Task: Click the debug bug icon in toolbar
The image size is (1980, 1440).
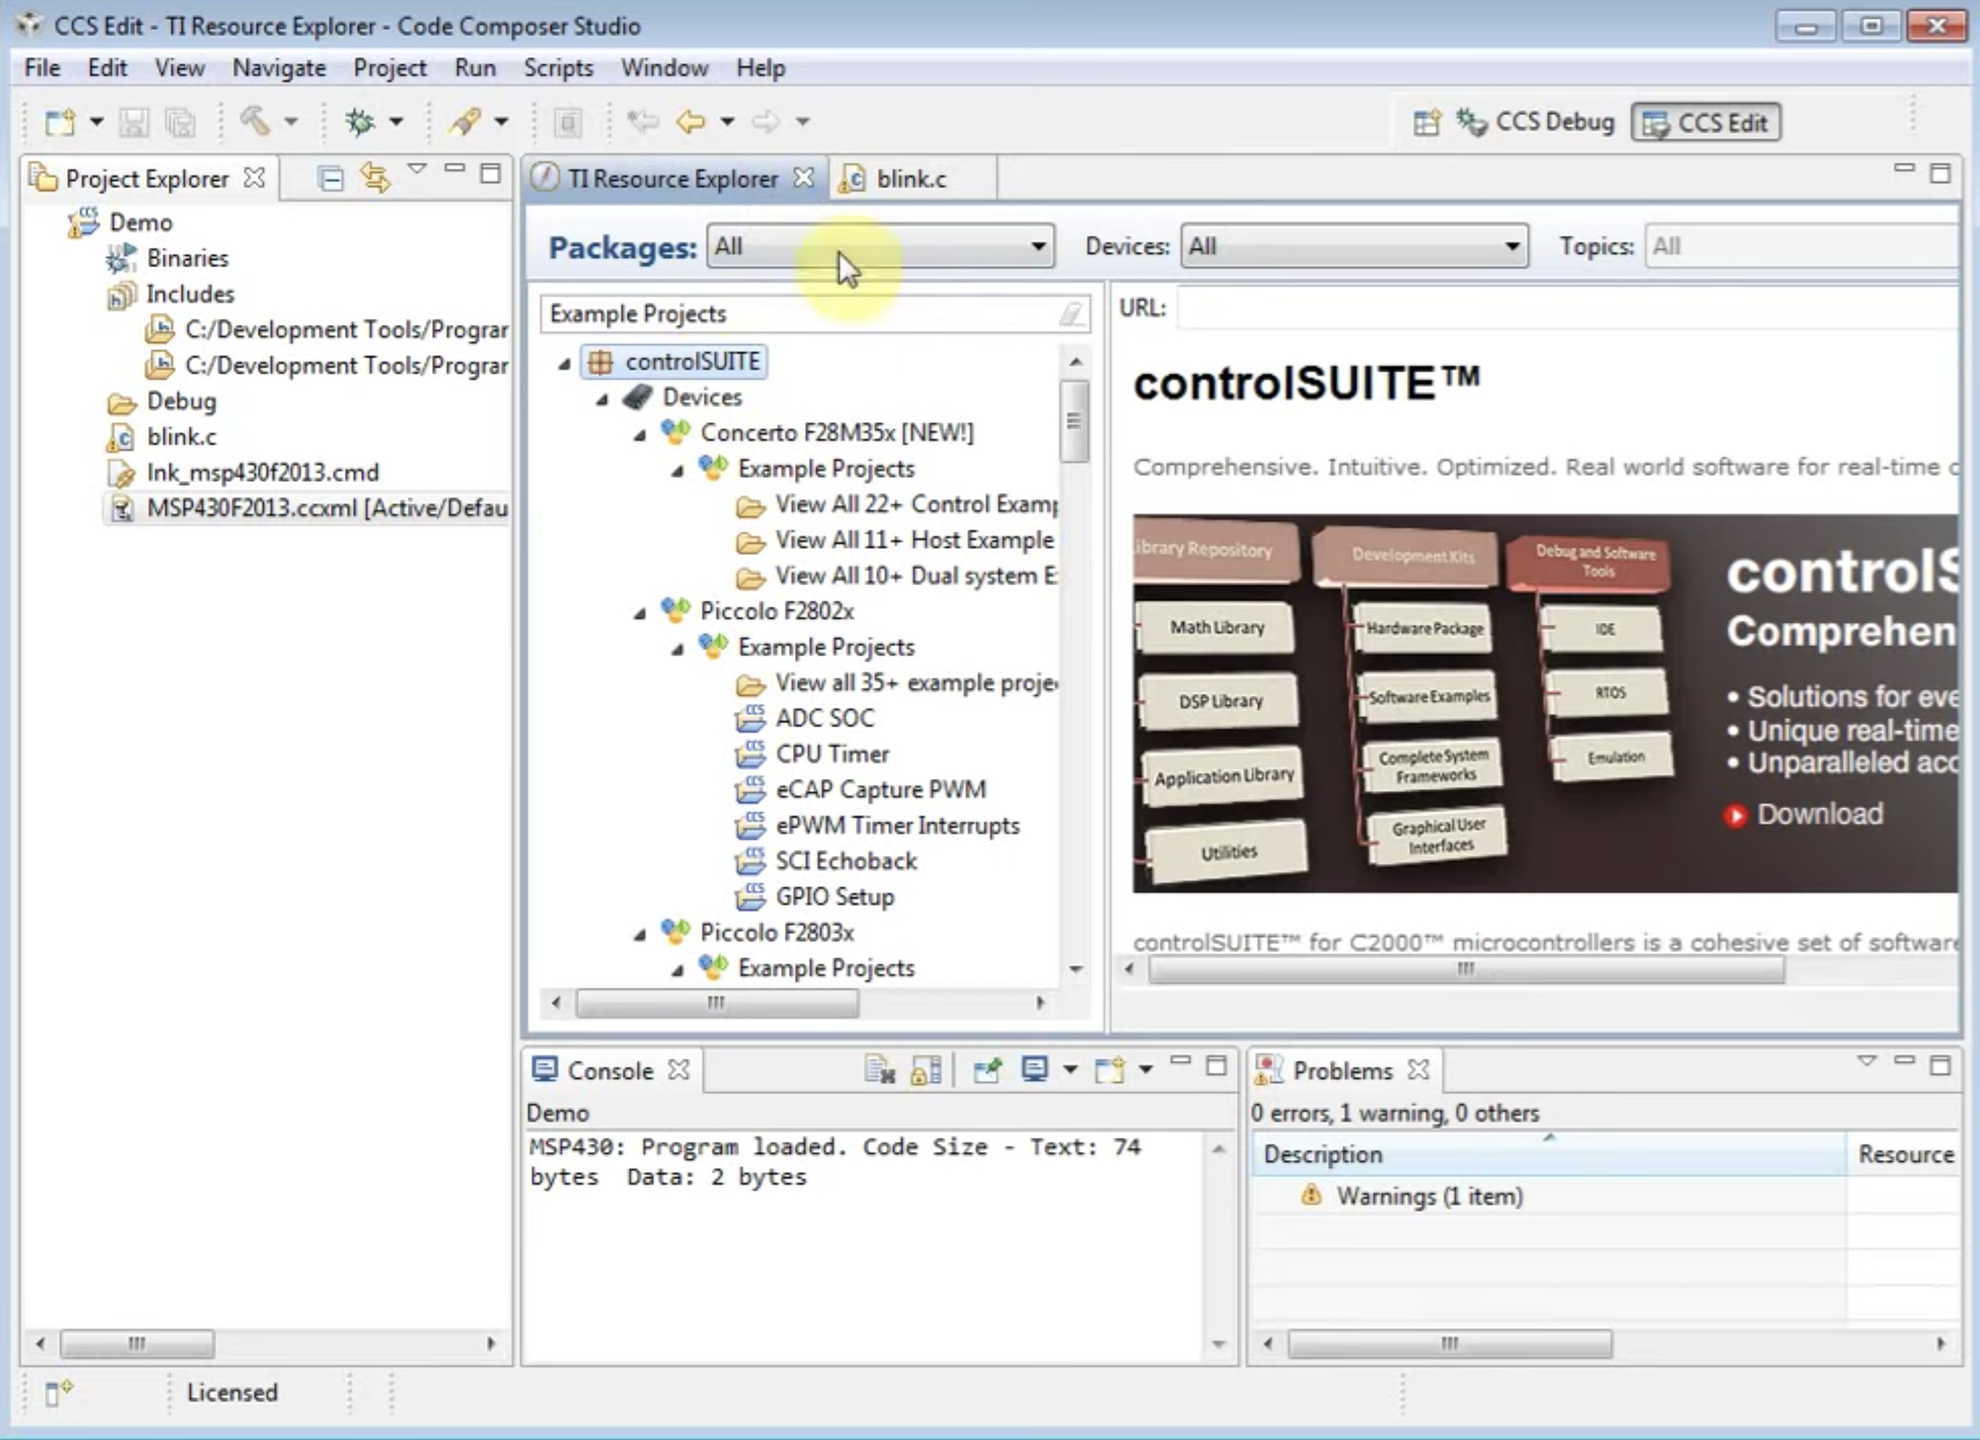Action: [x=360, y=122]
